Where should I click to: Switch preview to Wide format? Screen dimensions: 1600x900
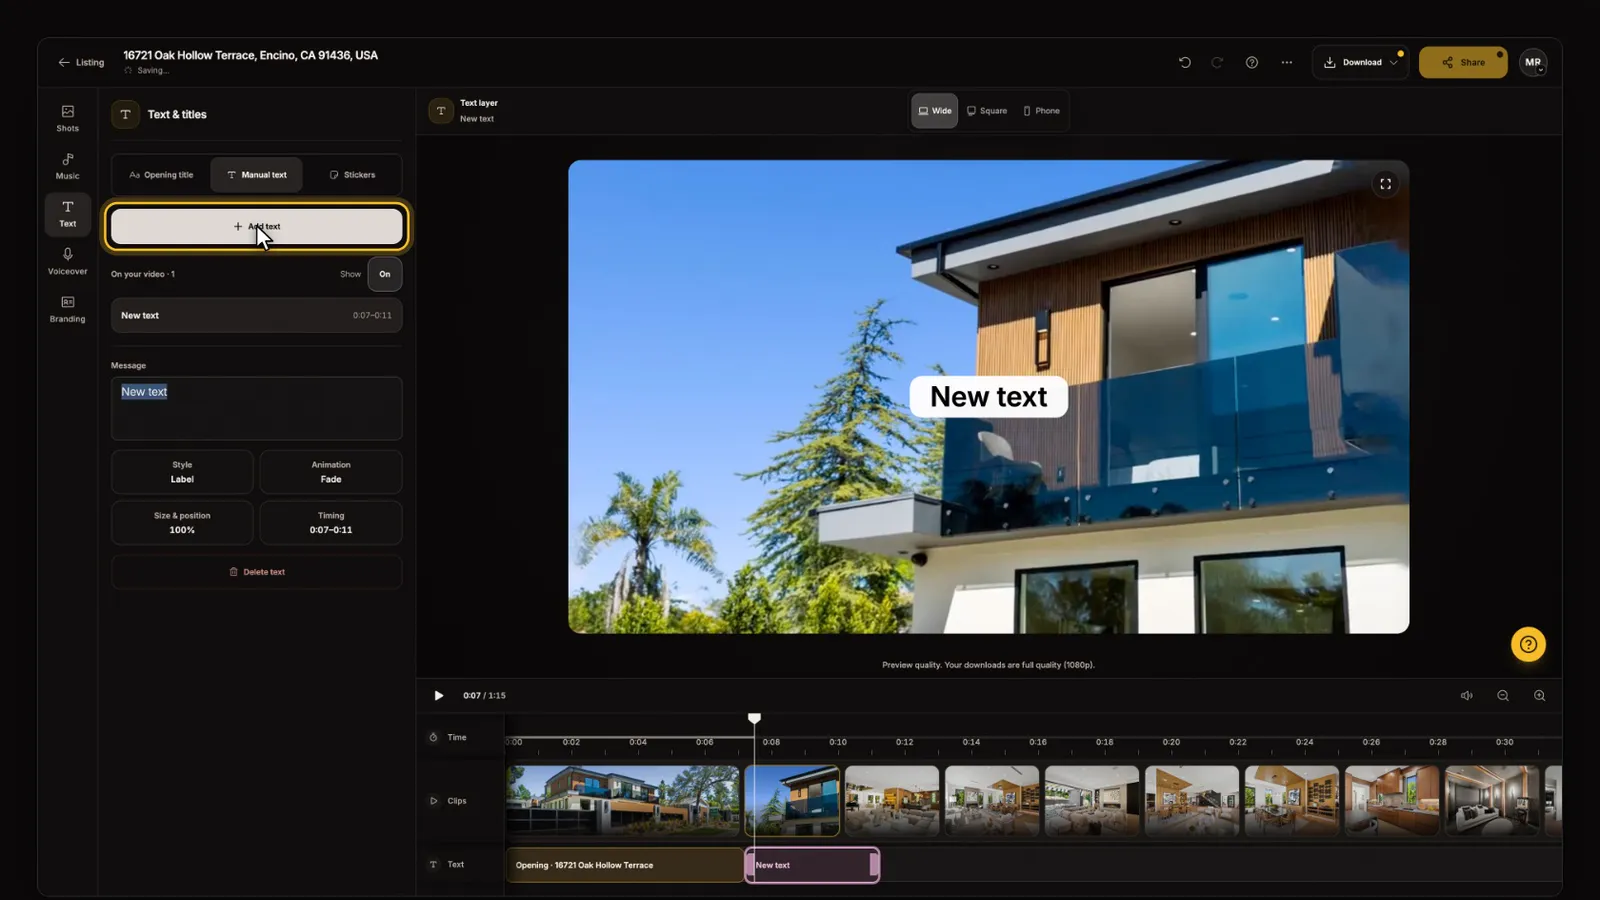[934, 111]
